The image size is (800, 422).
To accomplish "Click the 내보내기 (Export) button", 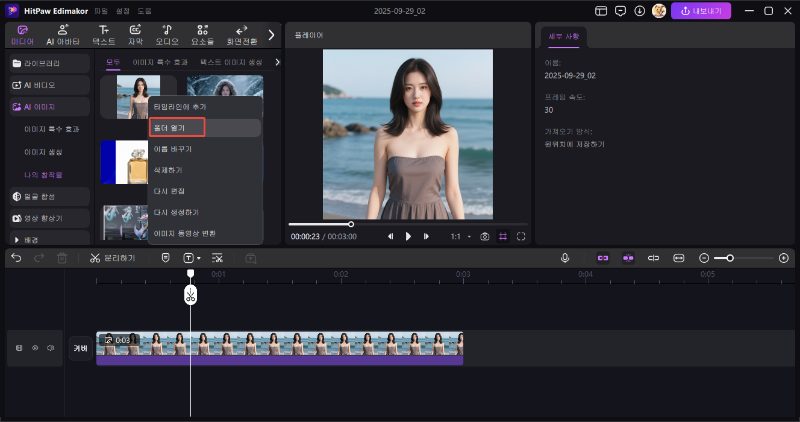I will (701, 11).
